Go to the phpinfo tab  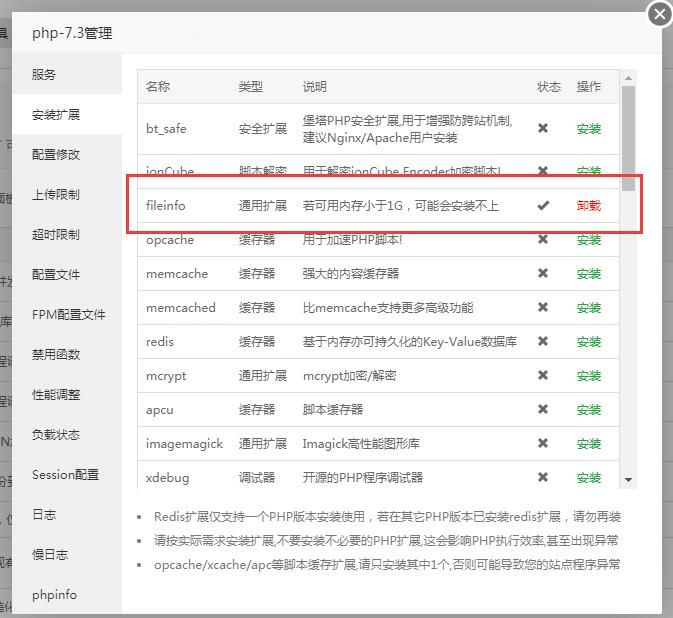54,595
